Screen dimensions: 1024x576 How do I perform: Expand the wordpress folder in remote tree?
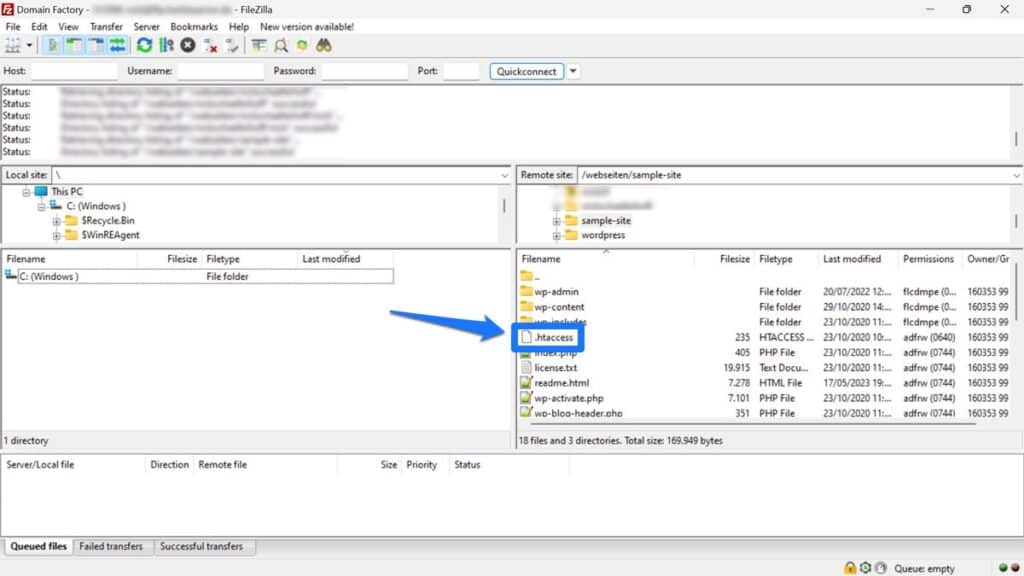tap(557, 236)
